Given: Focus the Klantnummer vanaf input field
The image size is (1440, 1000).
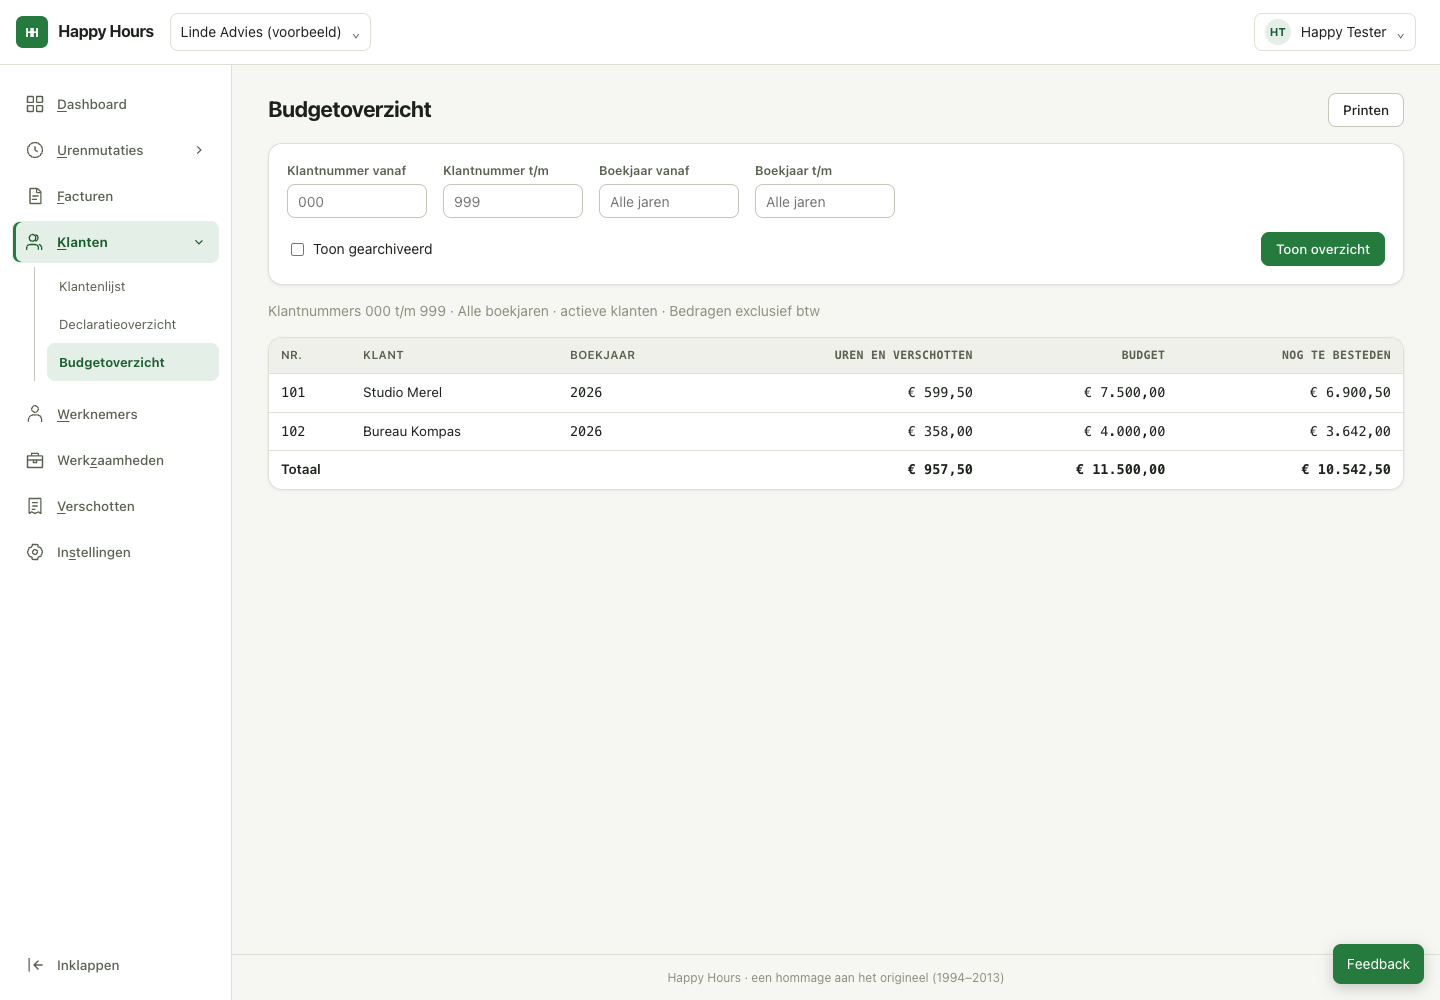Looking at the screenshot, I should (357, 201).
